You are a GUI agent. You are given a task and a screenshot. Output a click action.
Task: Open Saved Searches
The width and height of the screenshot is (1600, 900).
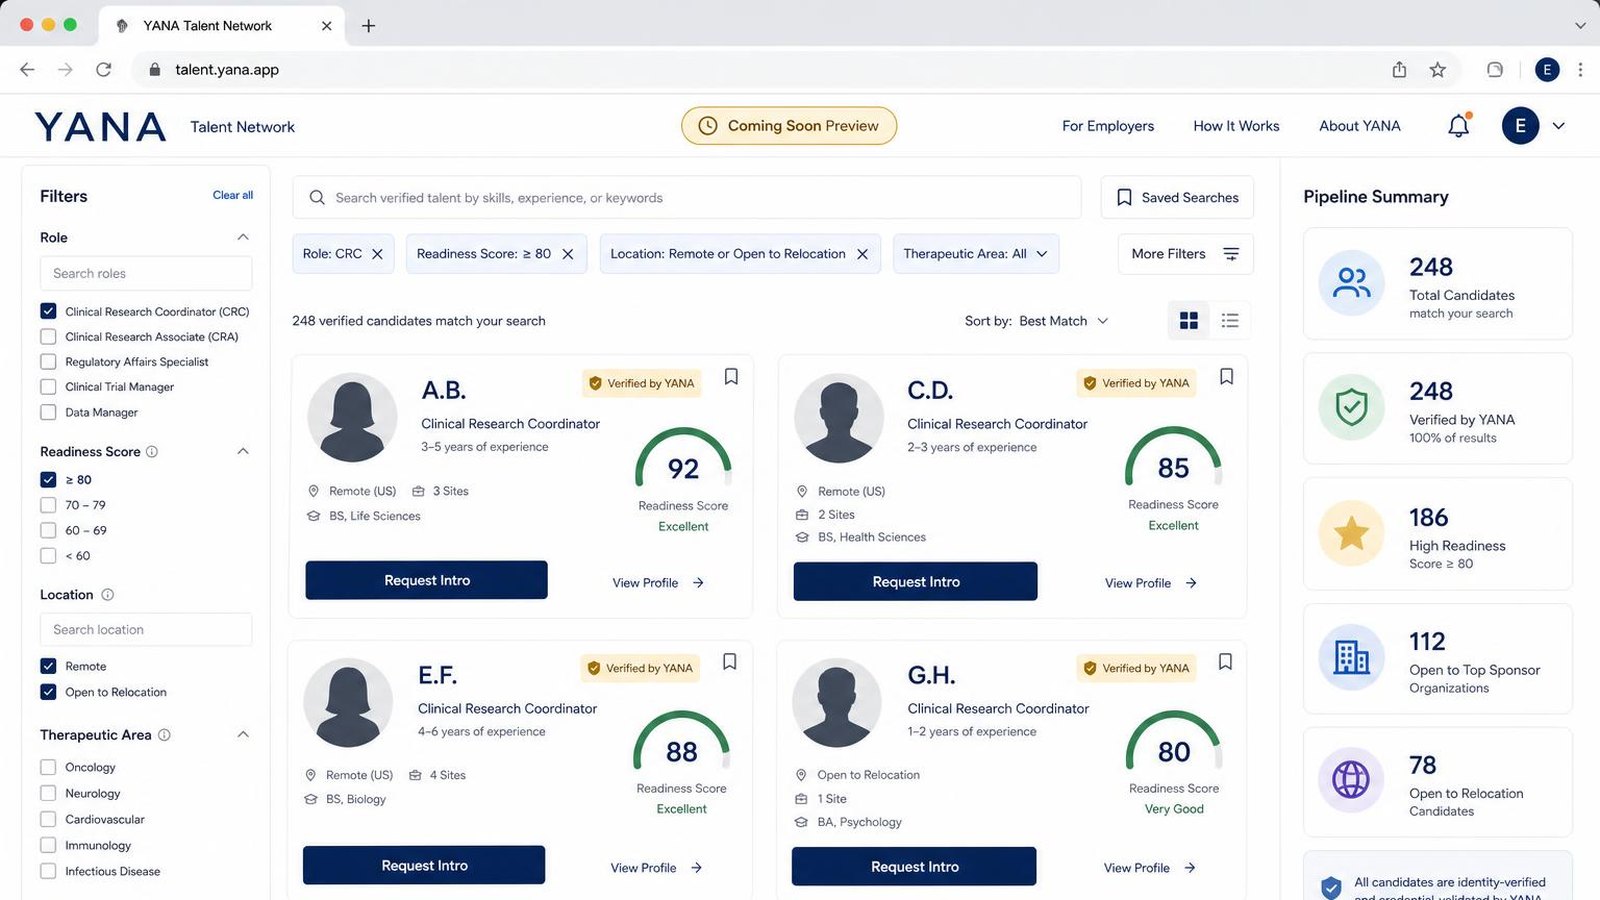(1177, 198)
